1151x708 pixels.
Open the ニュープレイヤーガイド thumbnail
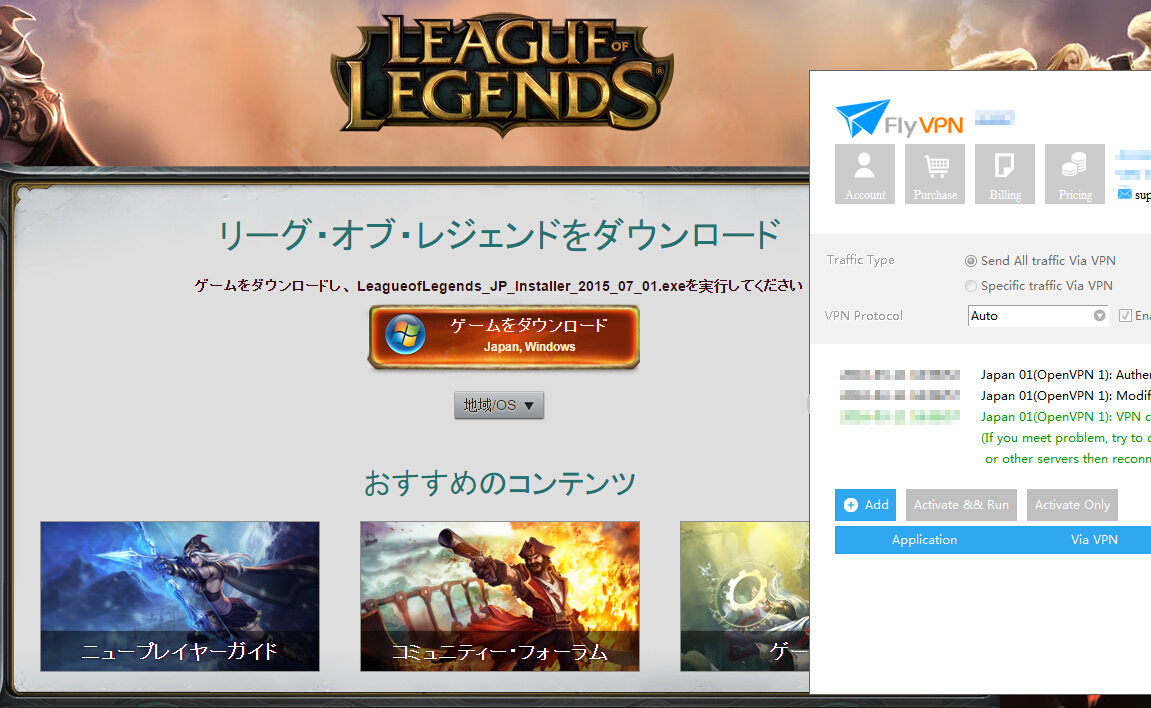point(180,596)
